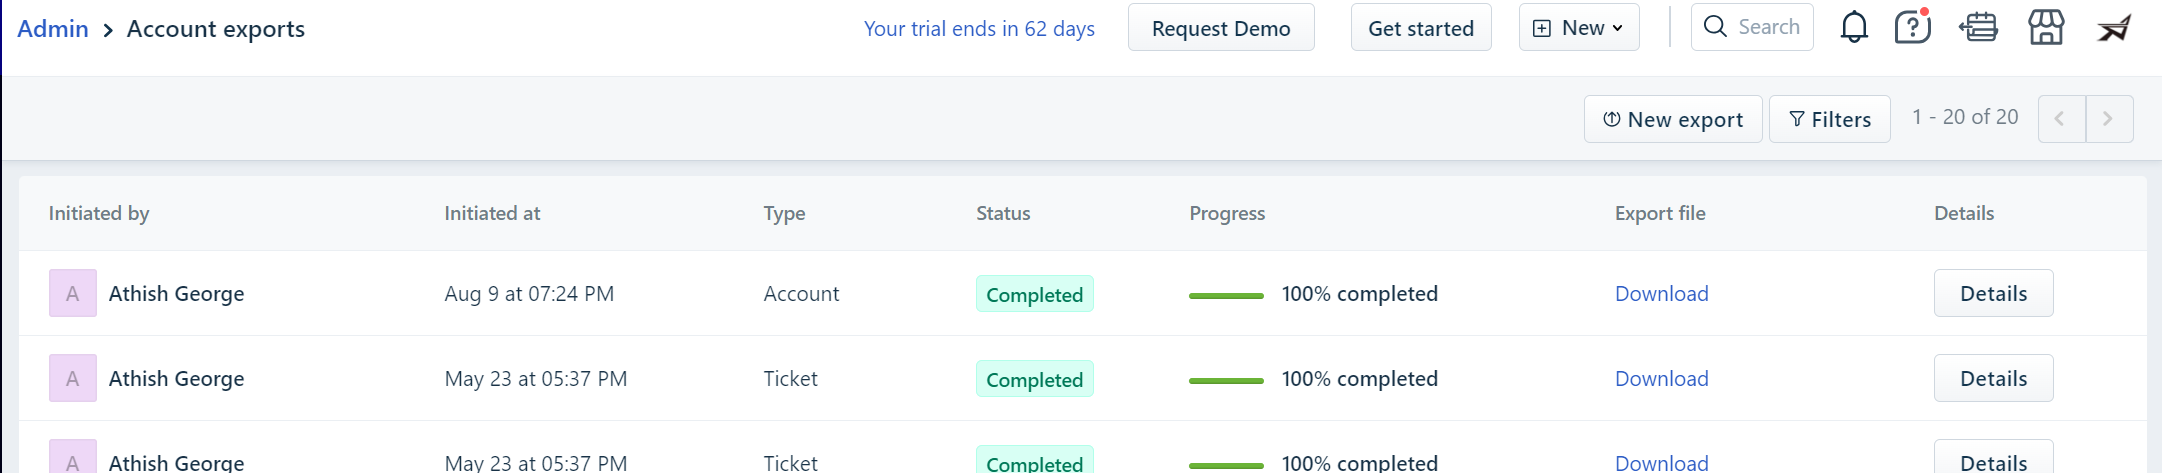Open the New dropdown menu

pos(1579,27)
